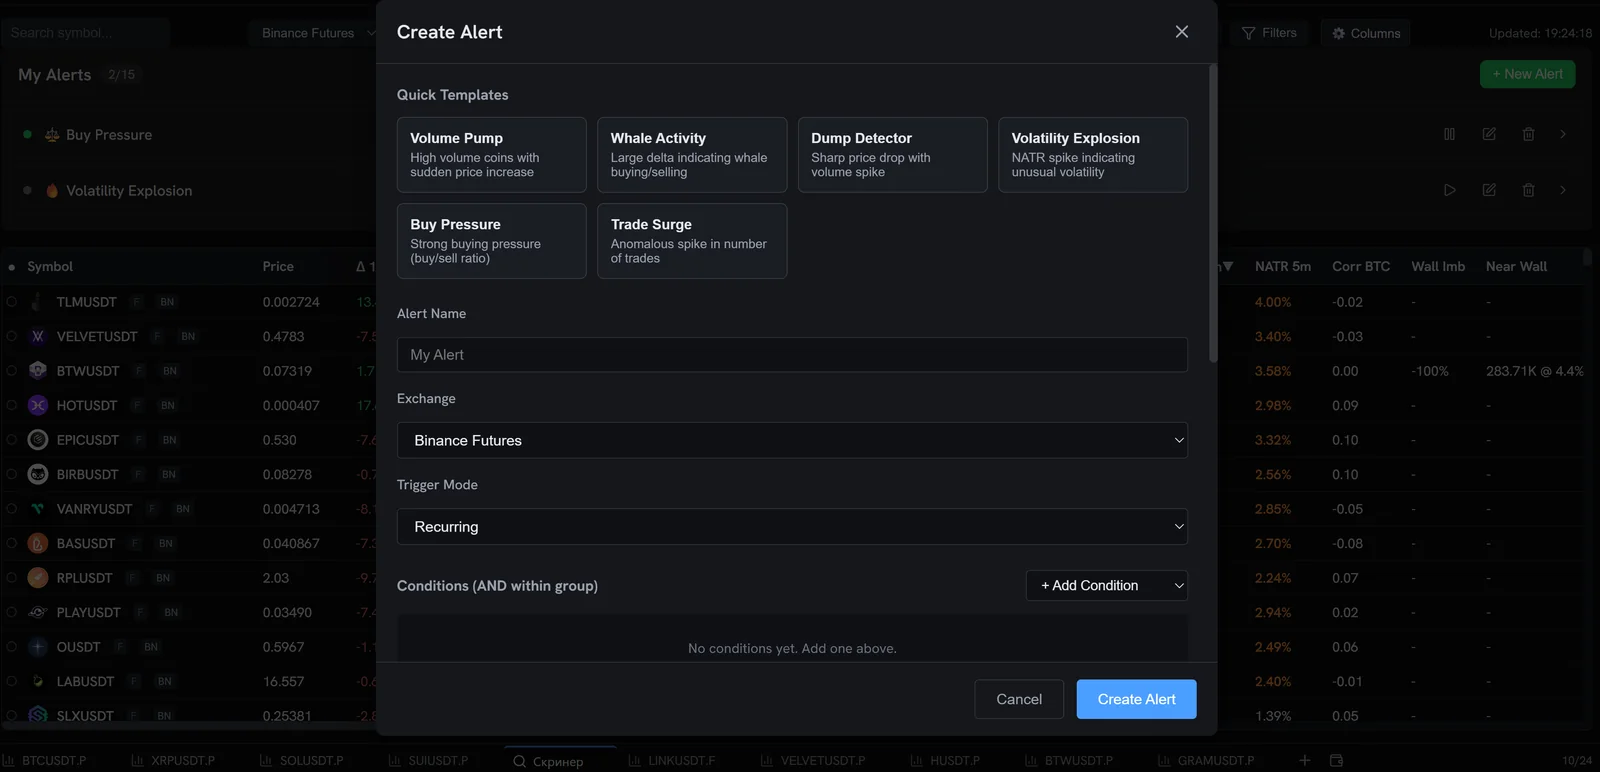Select the HOTUSDT row radio circle

[x=12, y=405]
